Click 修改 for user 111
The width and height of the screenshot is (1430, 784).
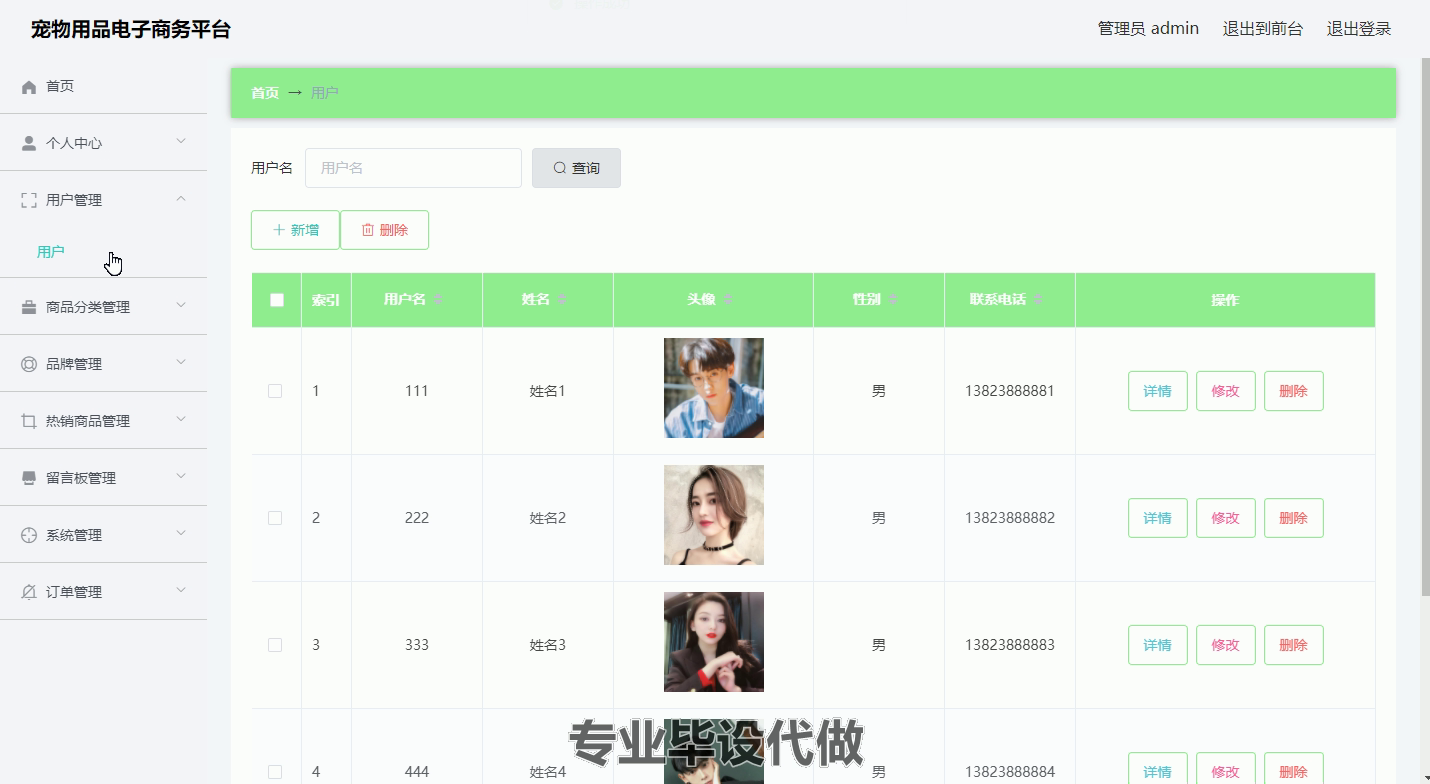(1225, 391)
